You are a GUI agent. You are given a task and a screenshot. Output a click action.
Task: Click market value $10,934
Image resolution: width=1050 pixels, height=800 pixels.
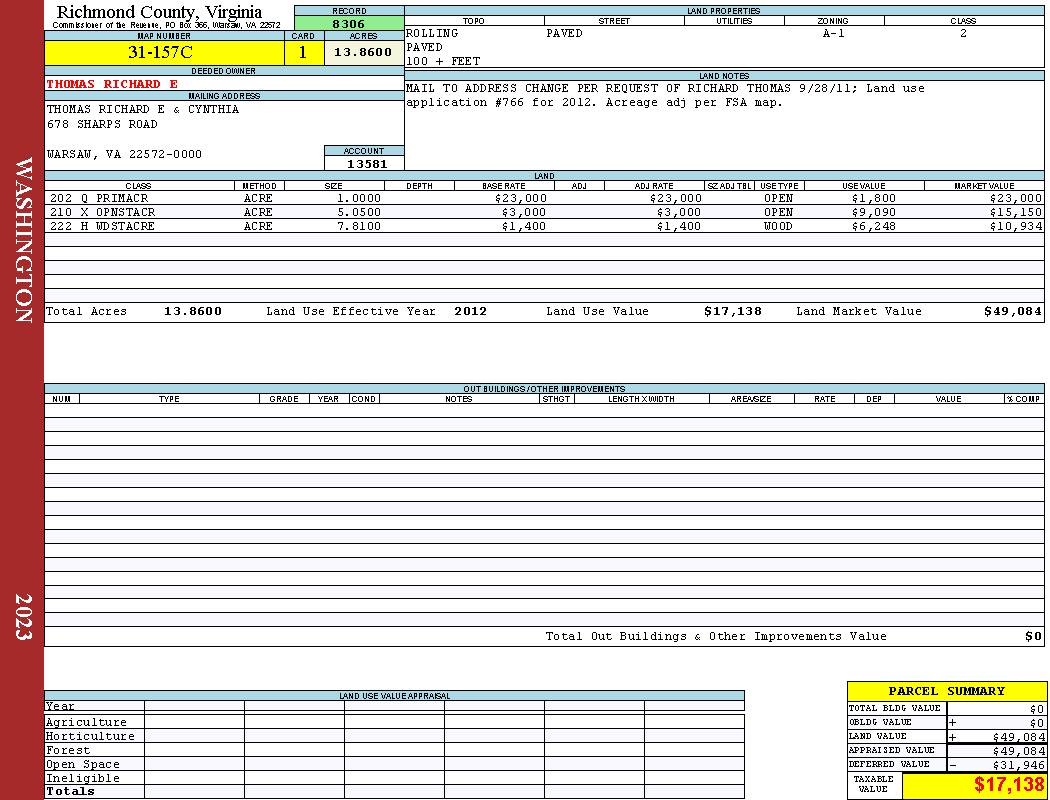pyautogui.click(x=1016, y=226)
